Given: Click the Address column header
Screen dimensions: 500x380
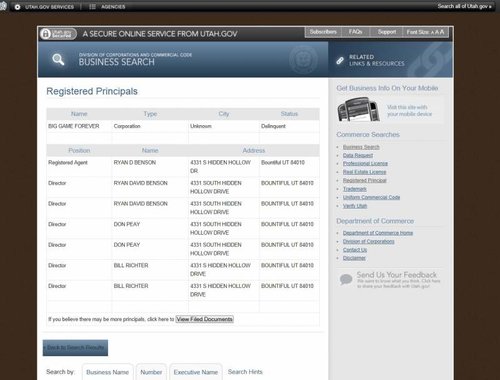Looking at the screenshot, I should [x=254, y=151].
